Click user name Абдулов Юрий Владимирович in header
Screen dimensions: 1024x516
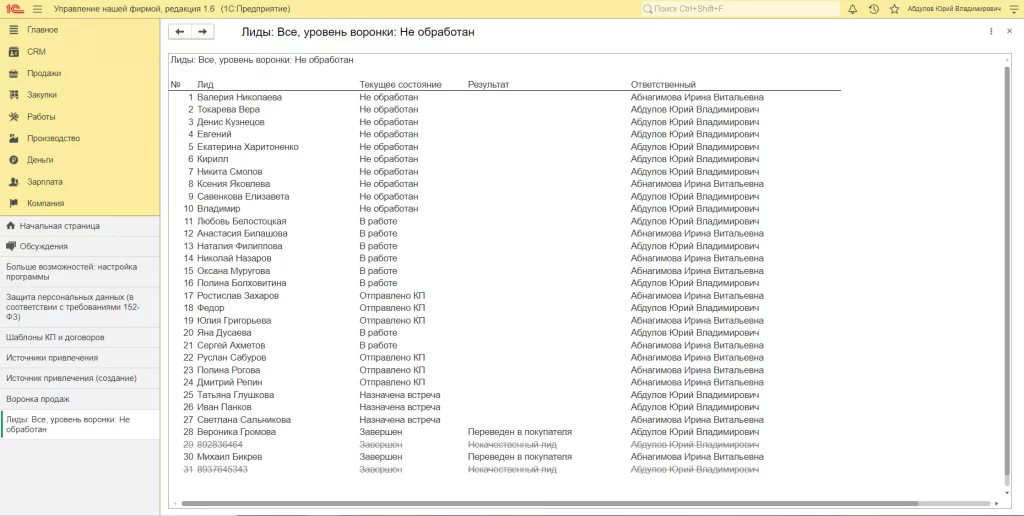coord(953,9)
